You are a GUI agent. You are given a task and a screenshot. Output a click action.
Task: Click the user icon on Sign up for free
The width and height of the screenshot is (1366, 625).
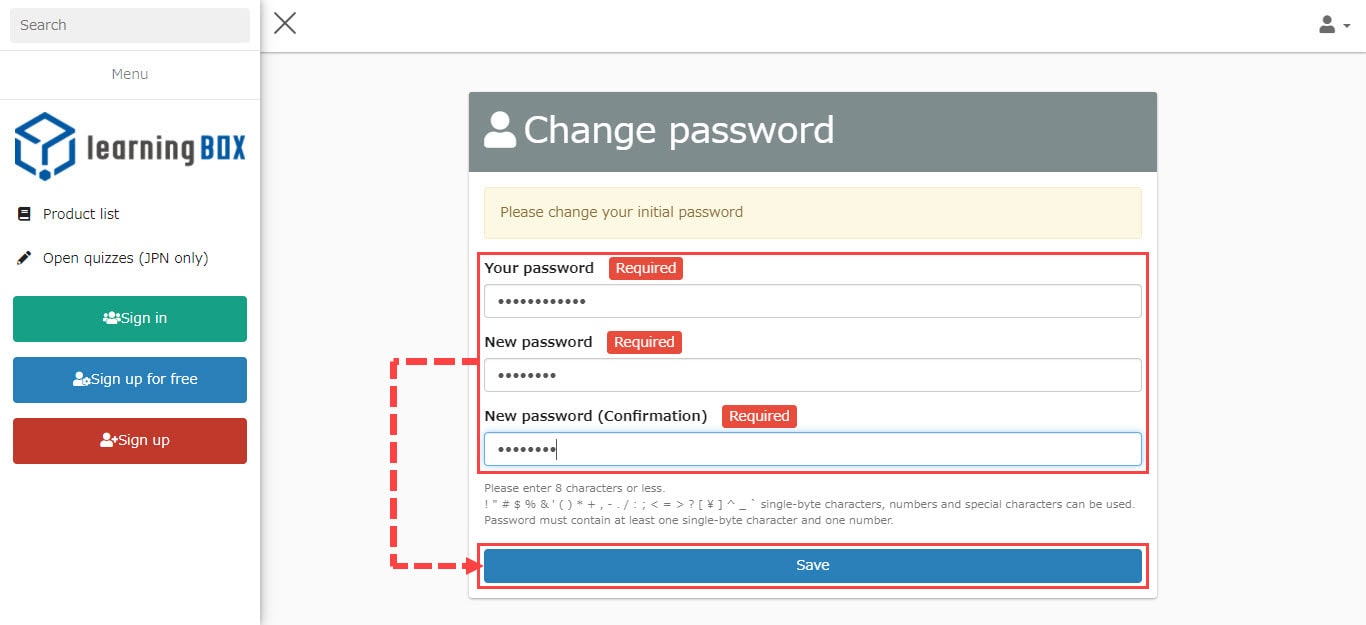(x=81, y=380)
